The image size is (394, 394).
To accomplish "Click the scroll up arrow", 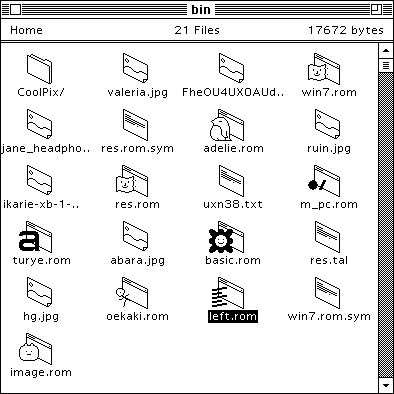I will coord(386,51).
